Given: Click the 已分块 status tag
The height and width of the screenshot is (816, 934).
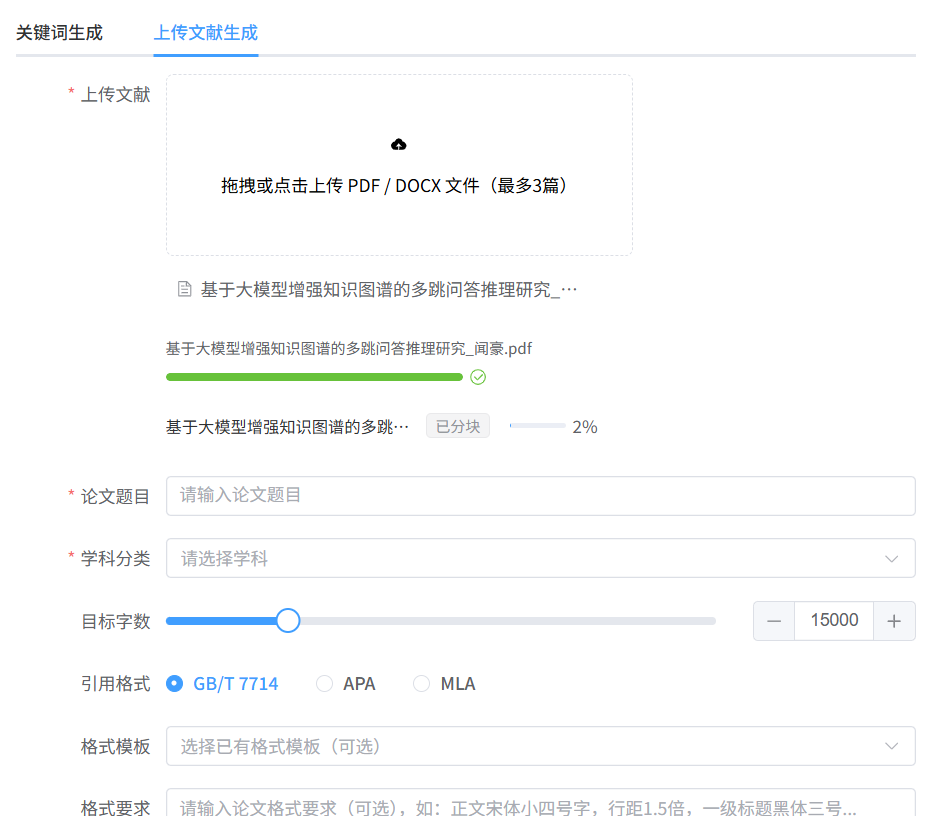Looking at the screenshot, I should [x=457, y=426].
